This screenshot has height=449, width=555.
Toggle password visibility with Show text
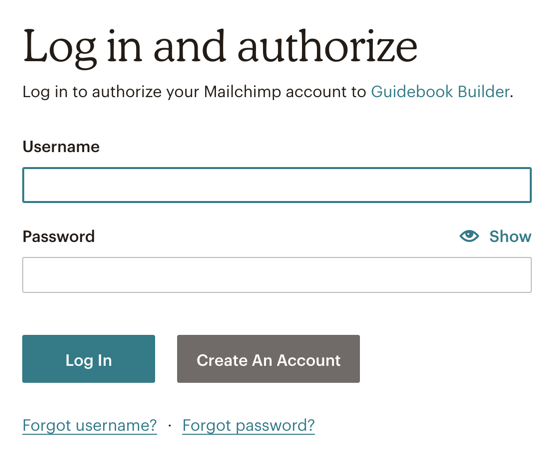coord(510,236)
